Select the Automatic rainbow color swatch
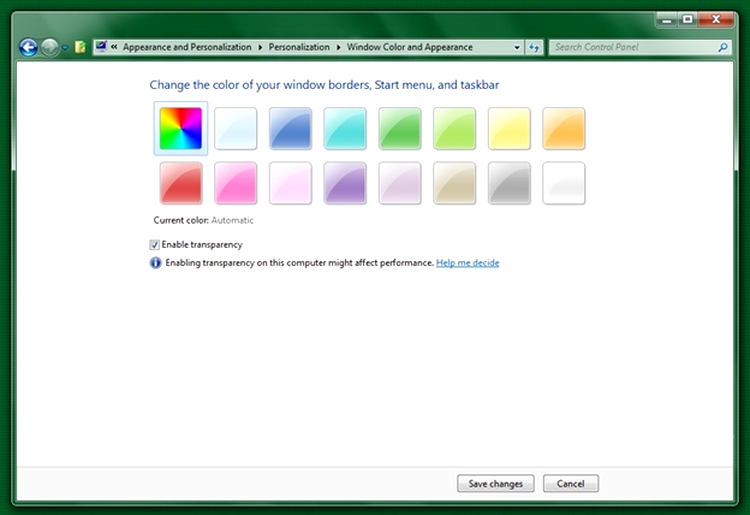Screen dimensions: 750x515 181,128
